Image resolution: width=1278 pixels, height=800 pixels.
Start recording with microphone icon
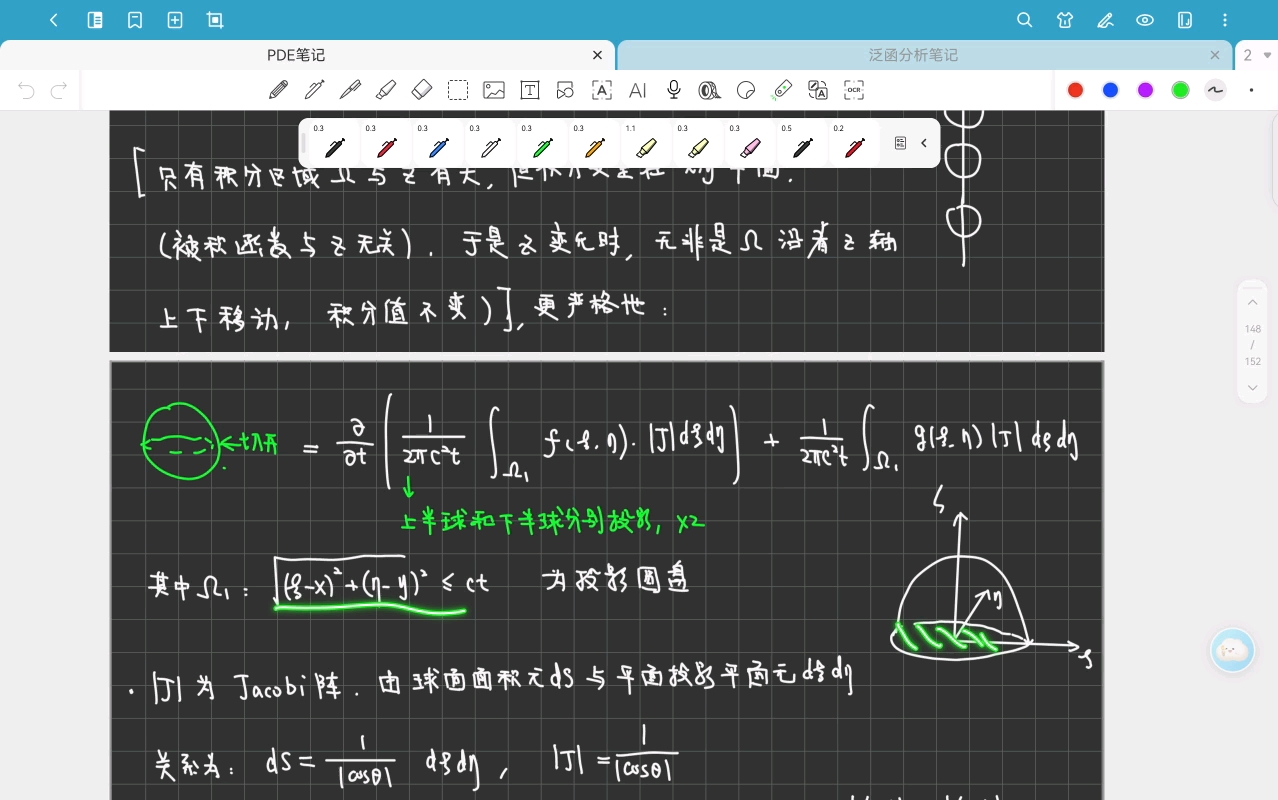pyautogui.click(x=674, y=90)
